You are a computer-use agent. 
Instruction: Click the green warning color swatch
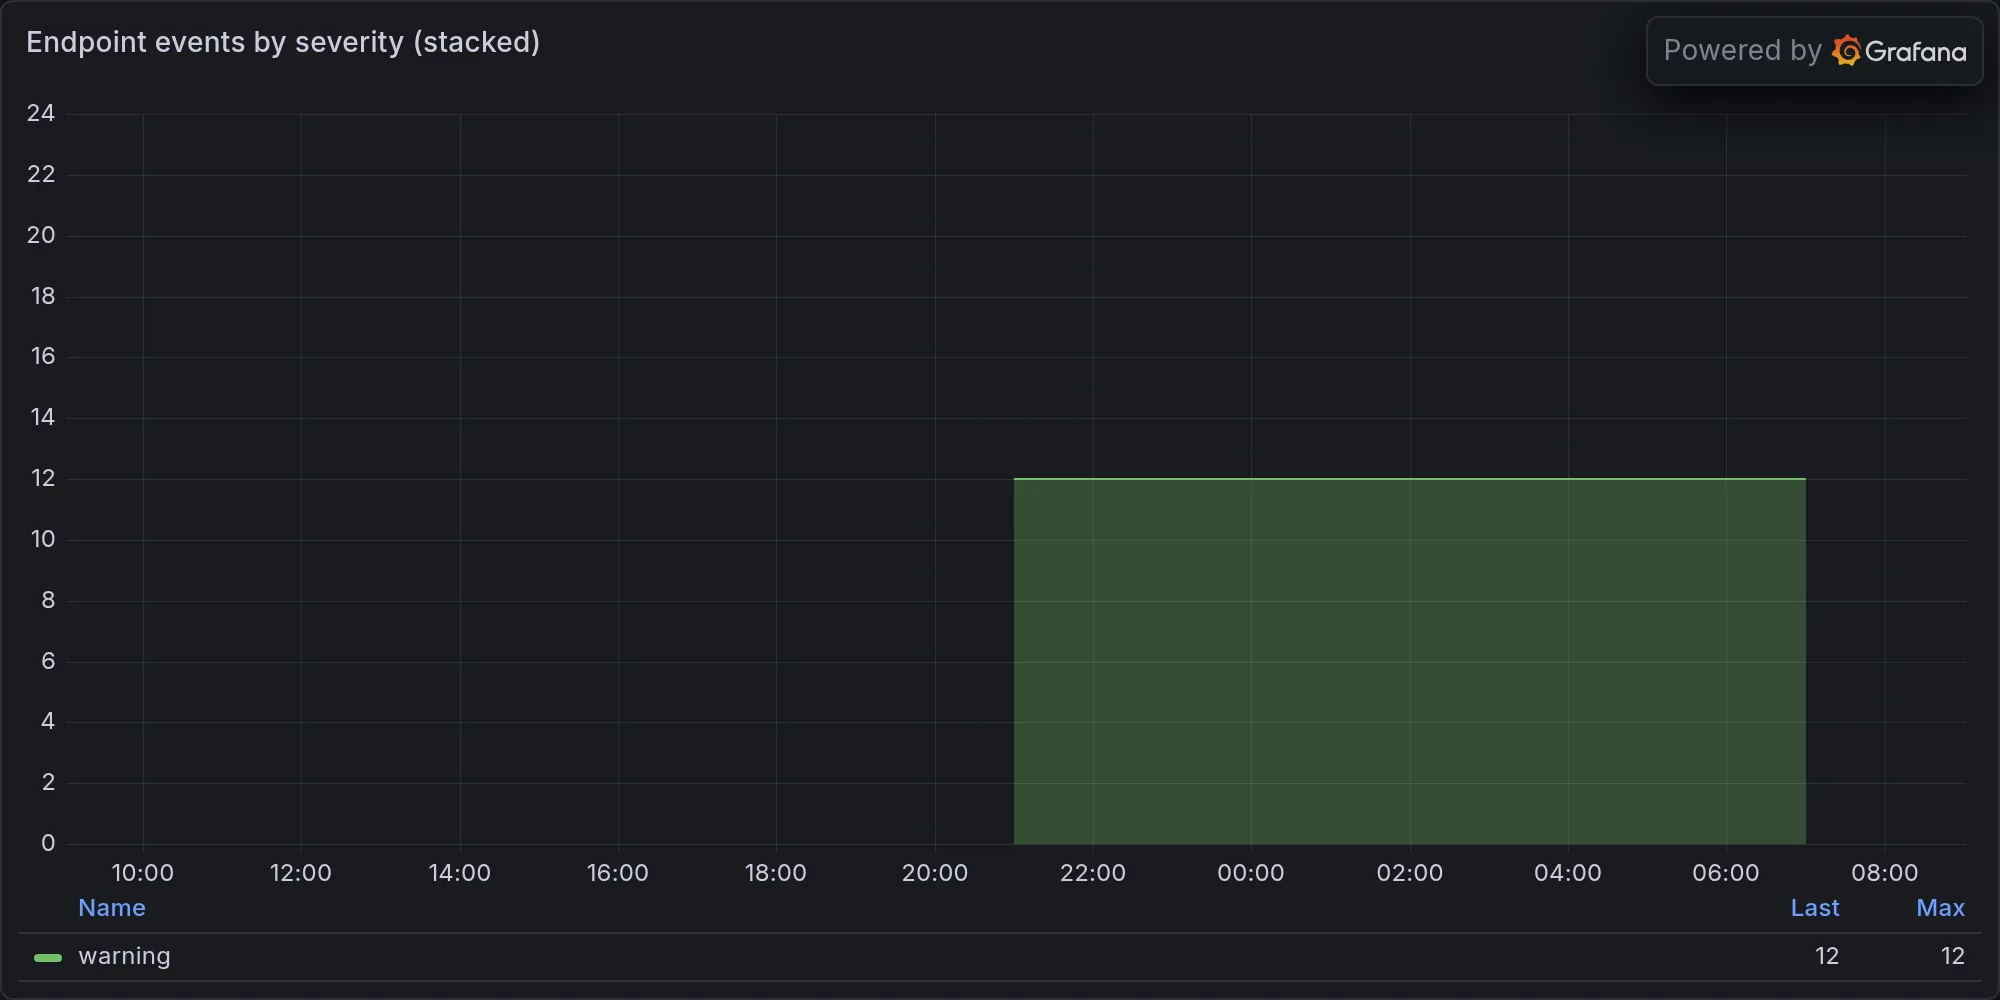tap(48, 958)
